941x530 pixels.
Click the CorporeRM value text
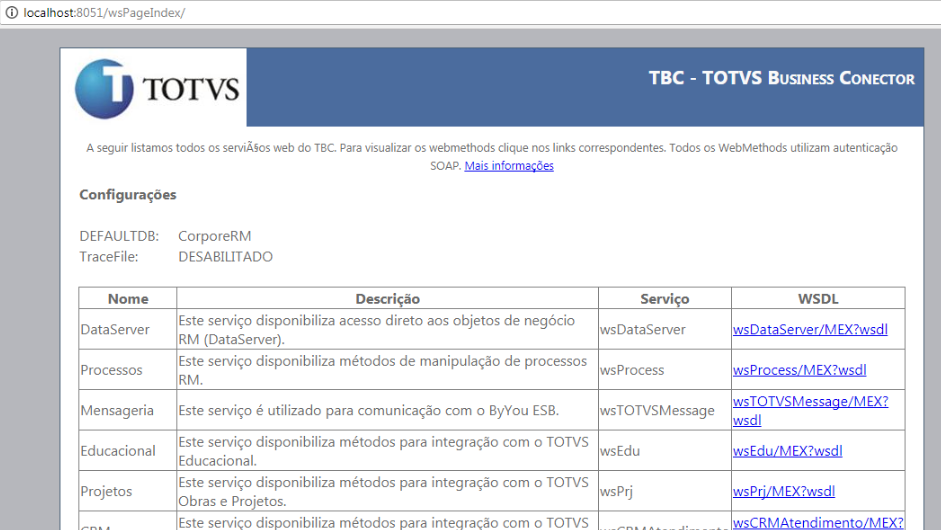pyautogui.click(x=214, y=236)
